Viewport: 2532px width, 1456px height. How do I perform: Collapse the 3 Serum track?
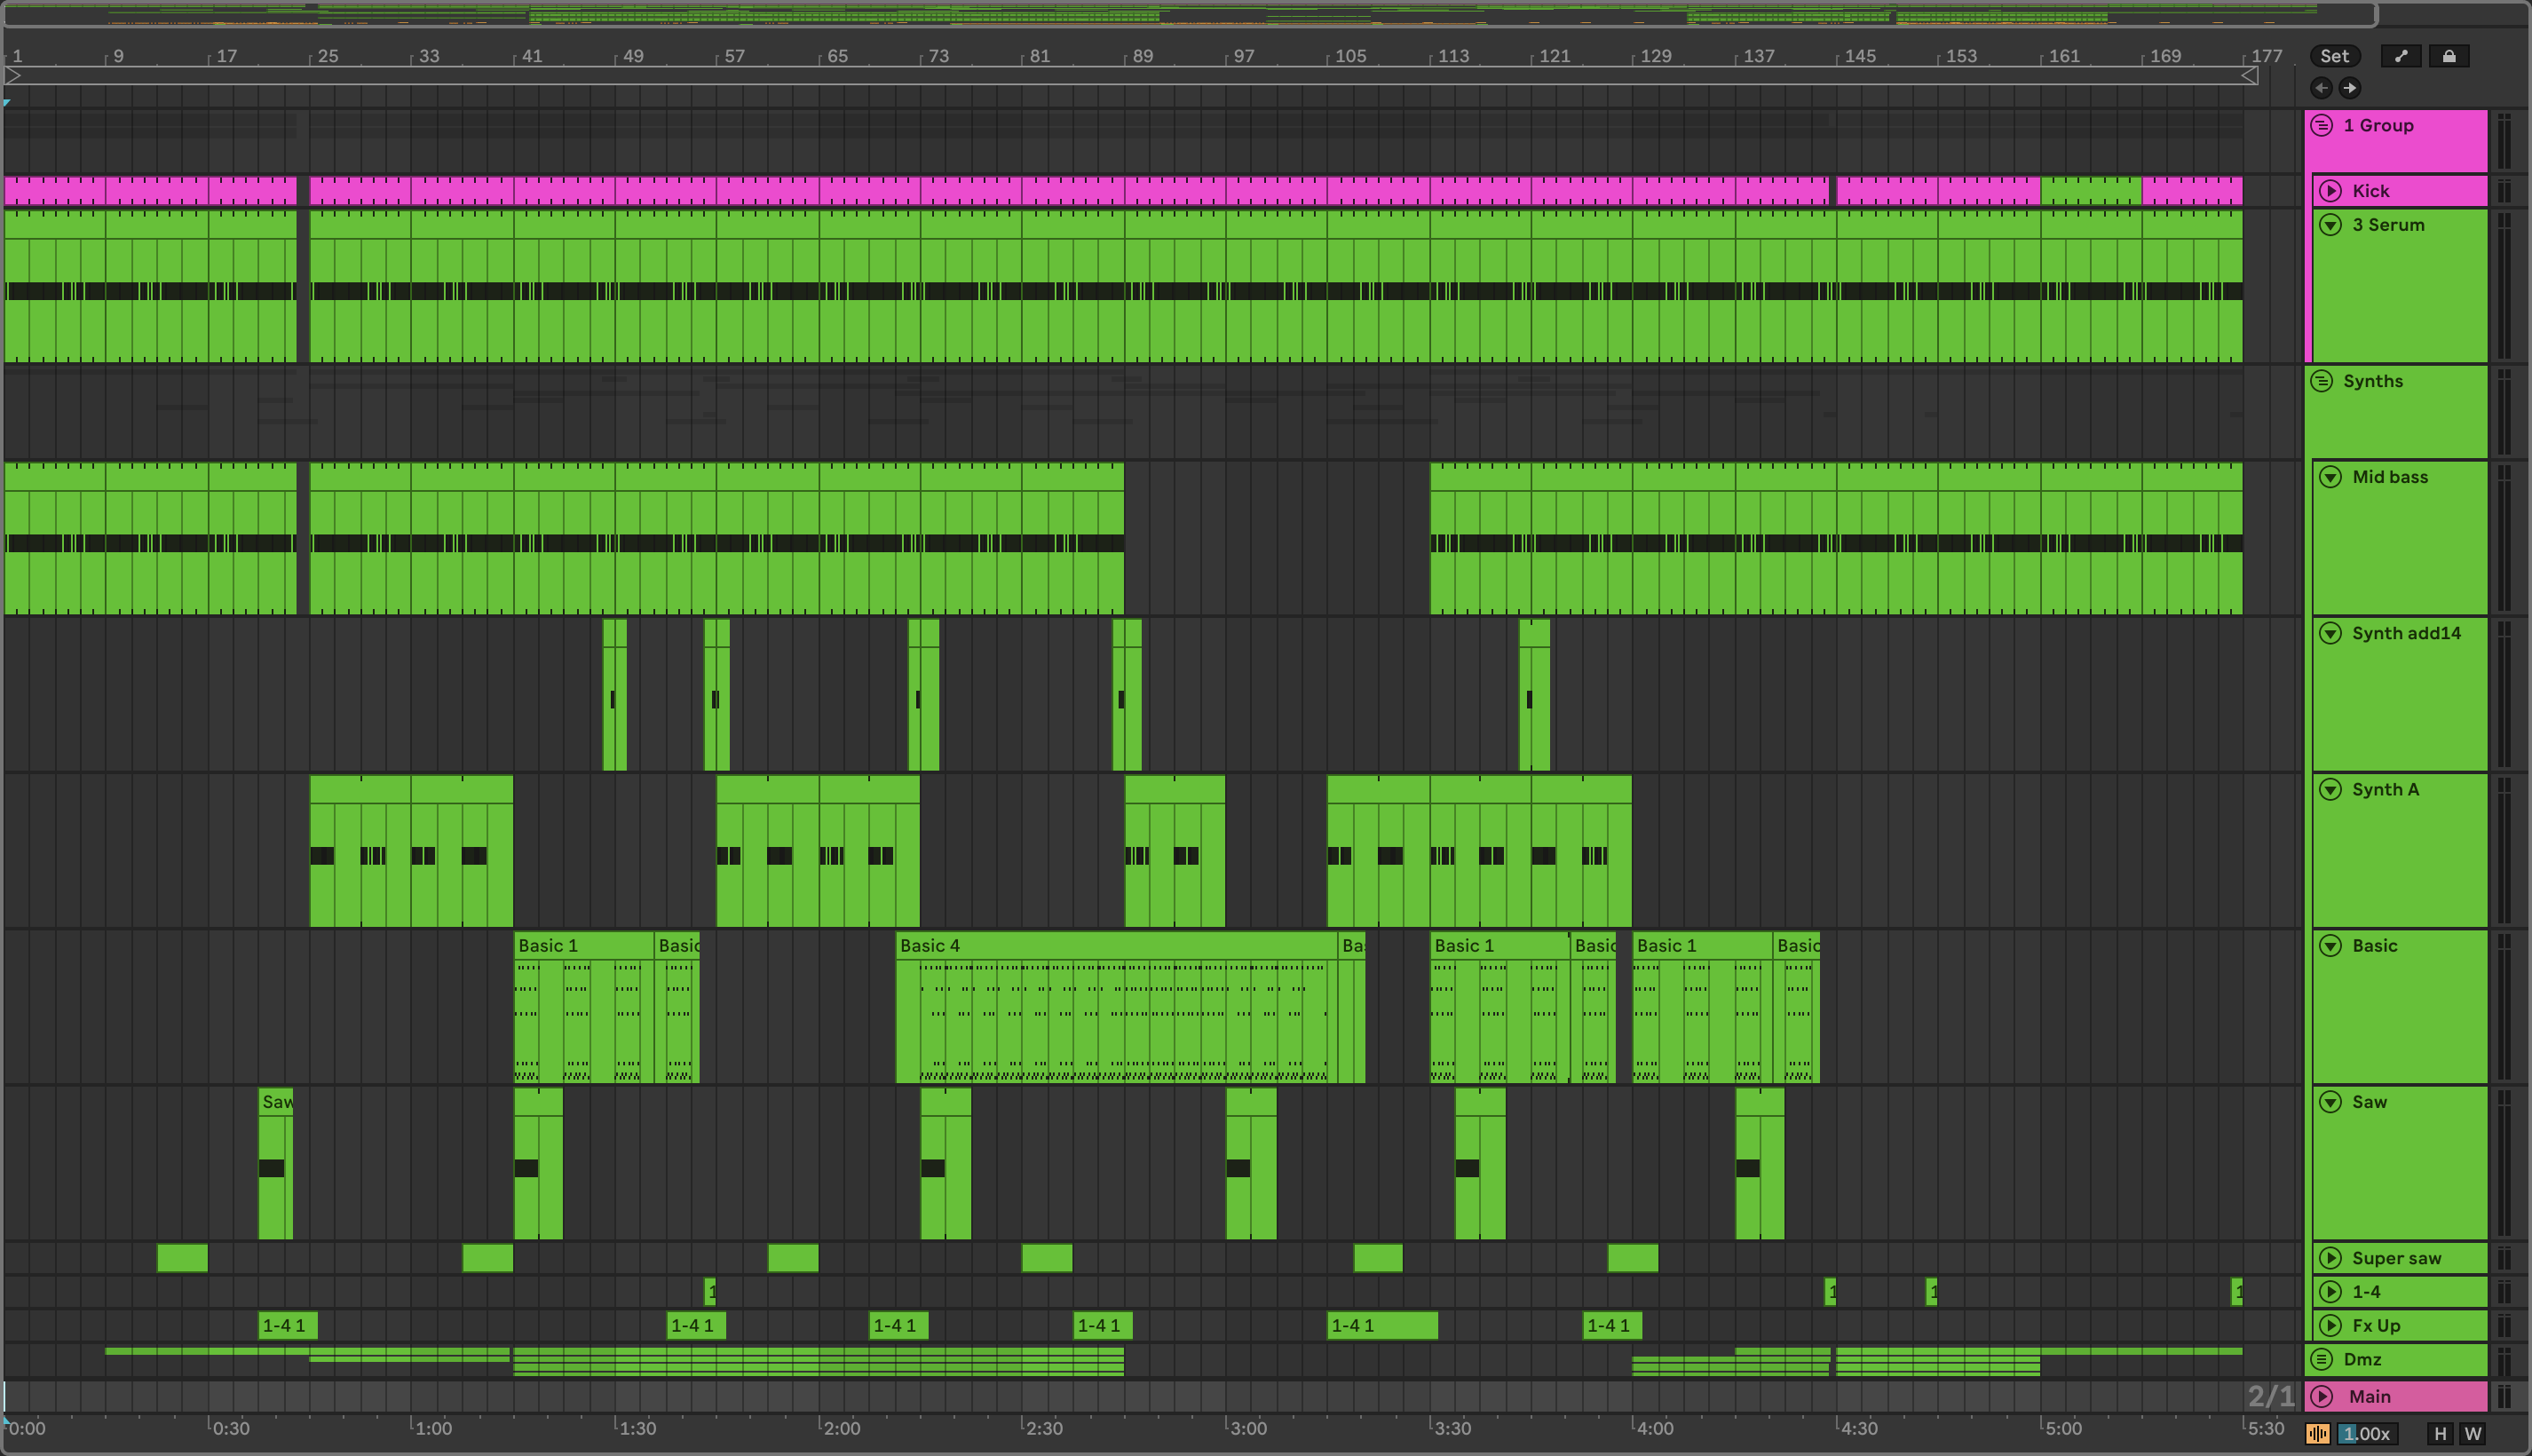pyautogui.click(x=2330, y=224)
